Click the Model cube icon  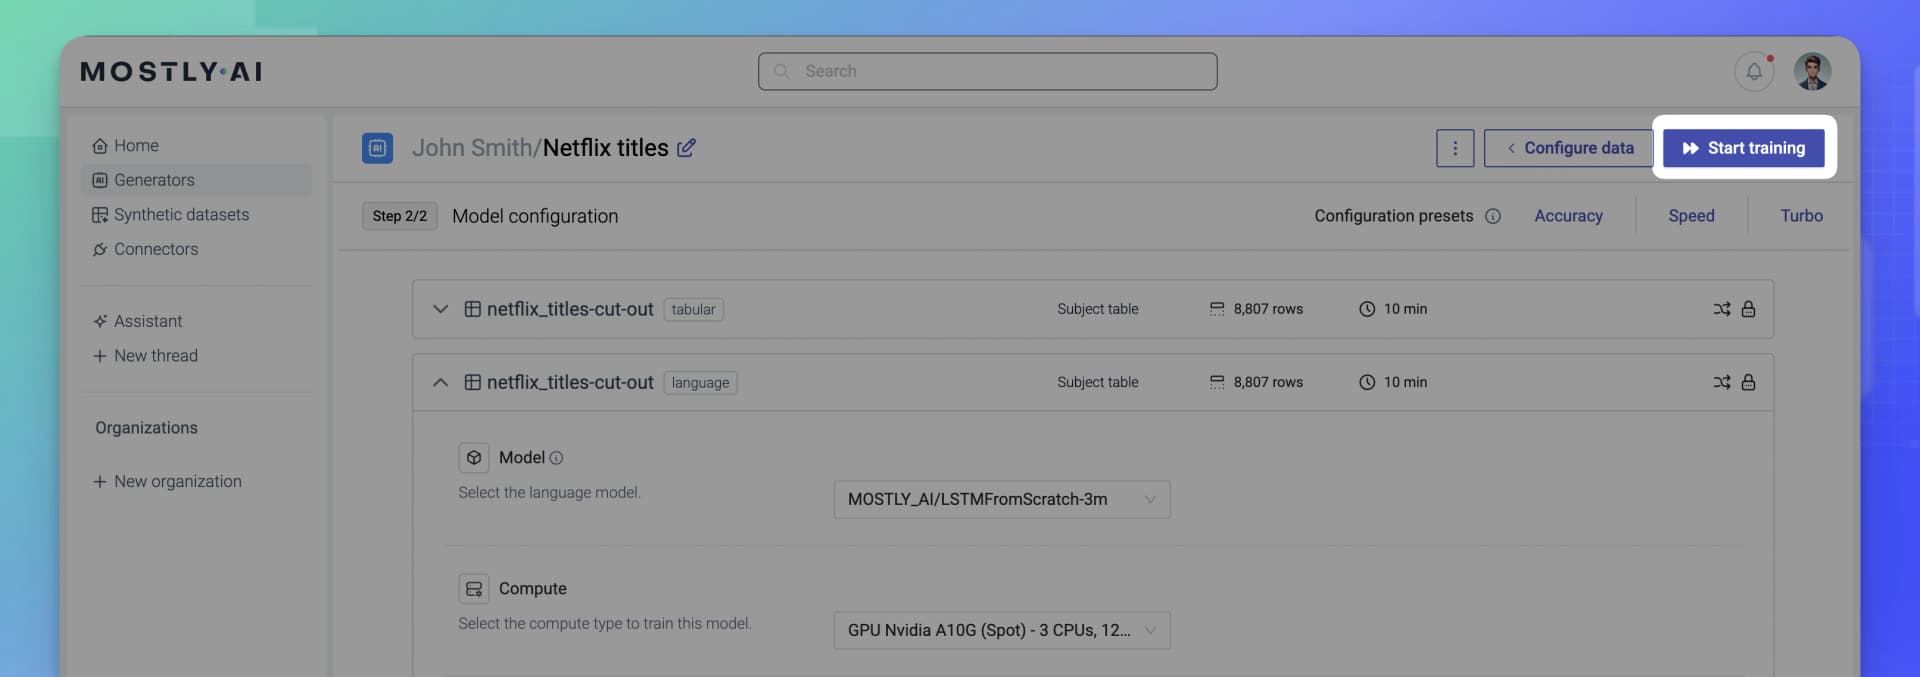tap(474, 457)
